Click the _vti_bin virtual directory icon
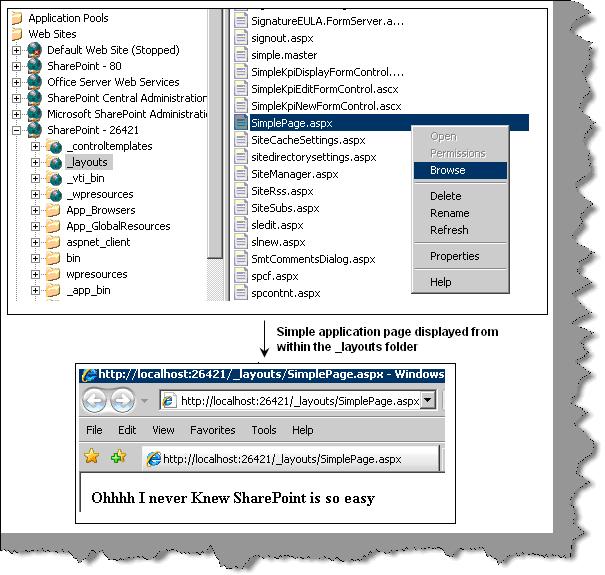 coord(54,178)
